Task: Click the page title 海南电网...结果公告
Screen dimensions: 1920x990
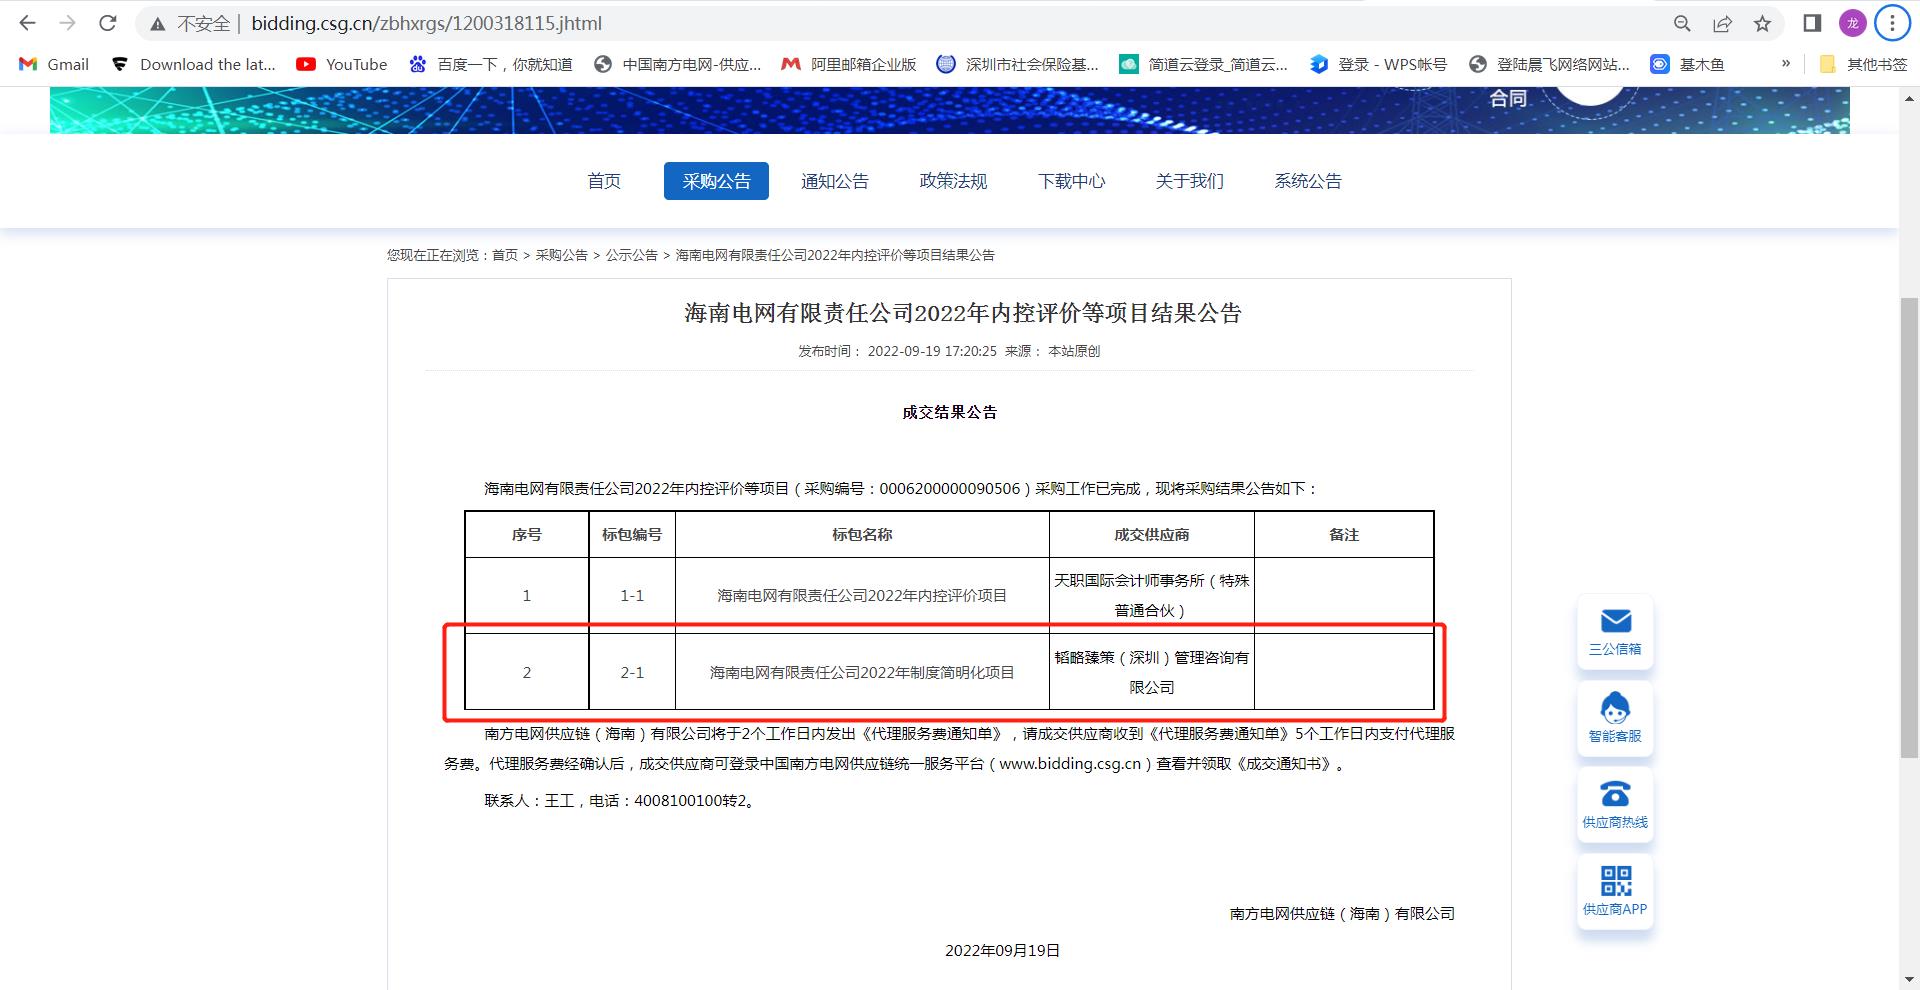Action: (963, 313)
